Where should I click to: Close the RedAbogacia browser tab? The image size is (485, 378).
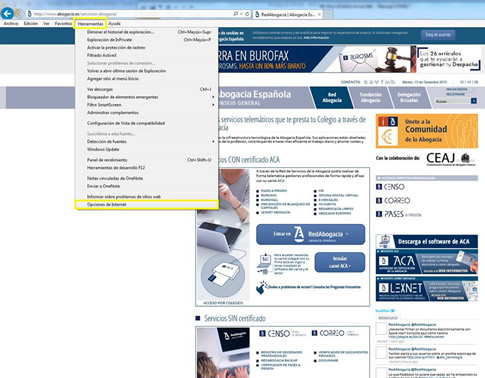click(319, 14)
